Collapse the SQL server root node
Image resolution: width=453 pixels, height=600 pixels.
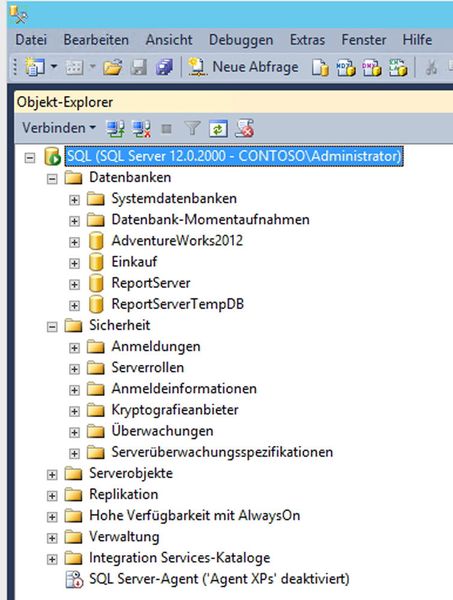coord(30,158)
